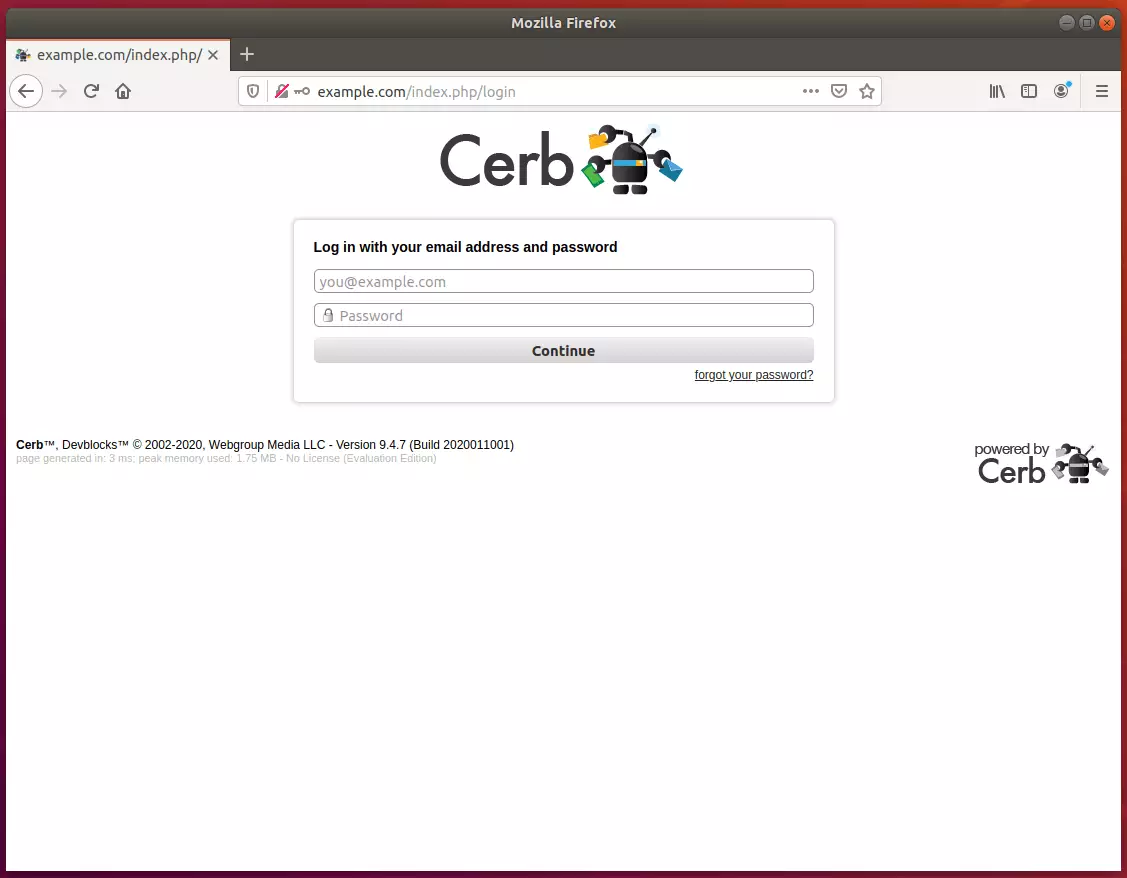Open the Library bookmarks panel

pos(997,91)
